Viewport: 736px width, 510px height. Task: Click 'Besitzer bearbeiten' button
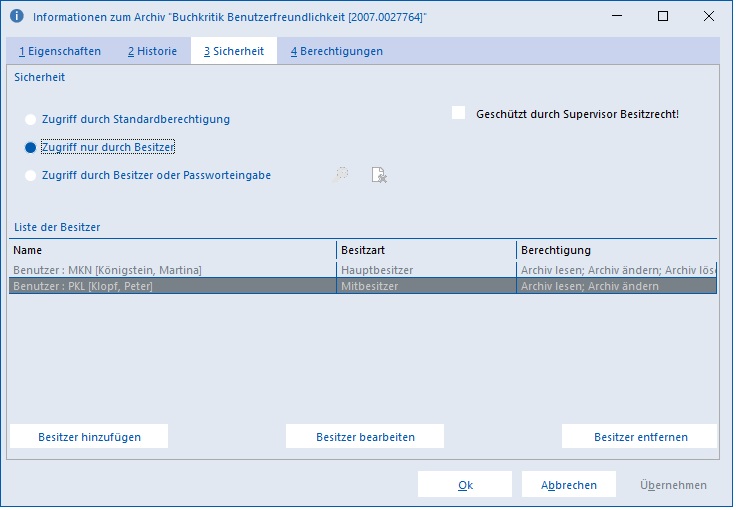[365, 437]
